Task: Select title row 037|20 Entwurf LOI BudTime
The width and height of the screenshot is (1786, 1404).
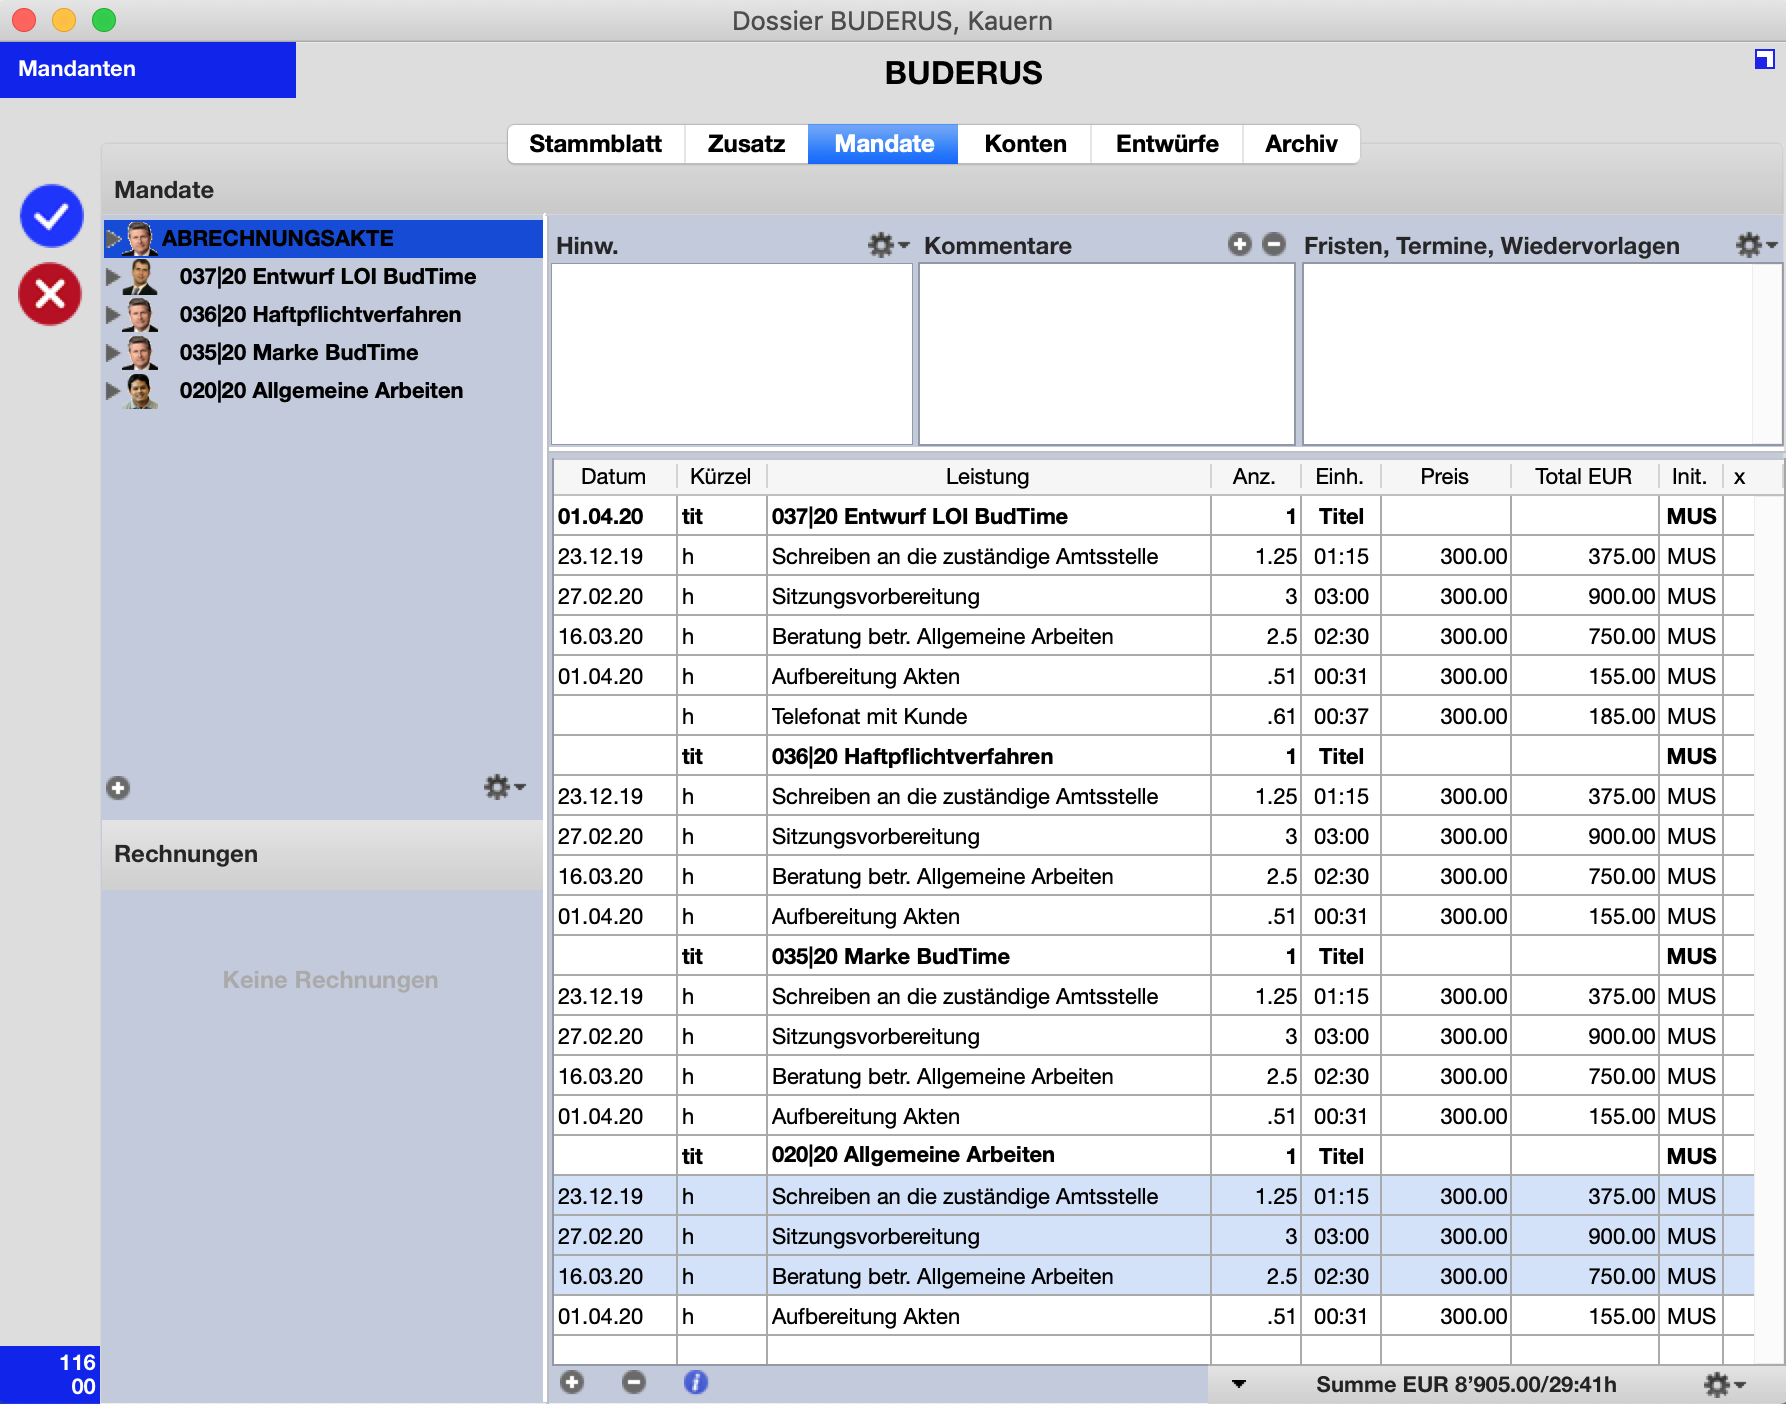Action: tap(1153, 516)
